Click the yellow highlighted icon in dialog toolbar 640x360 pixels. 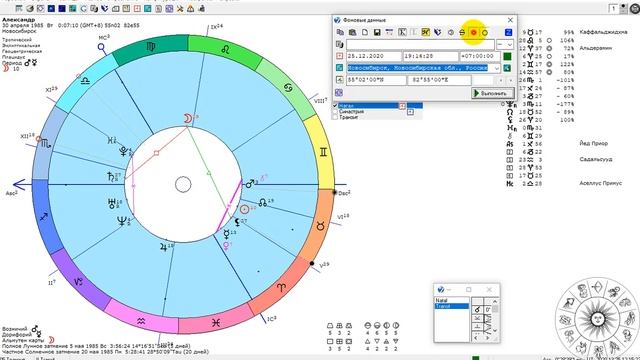click(426, 32)
